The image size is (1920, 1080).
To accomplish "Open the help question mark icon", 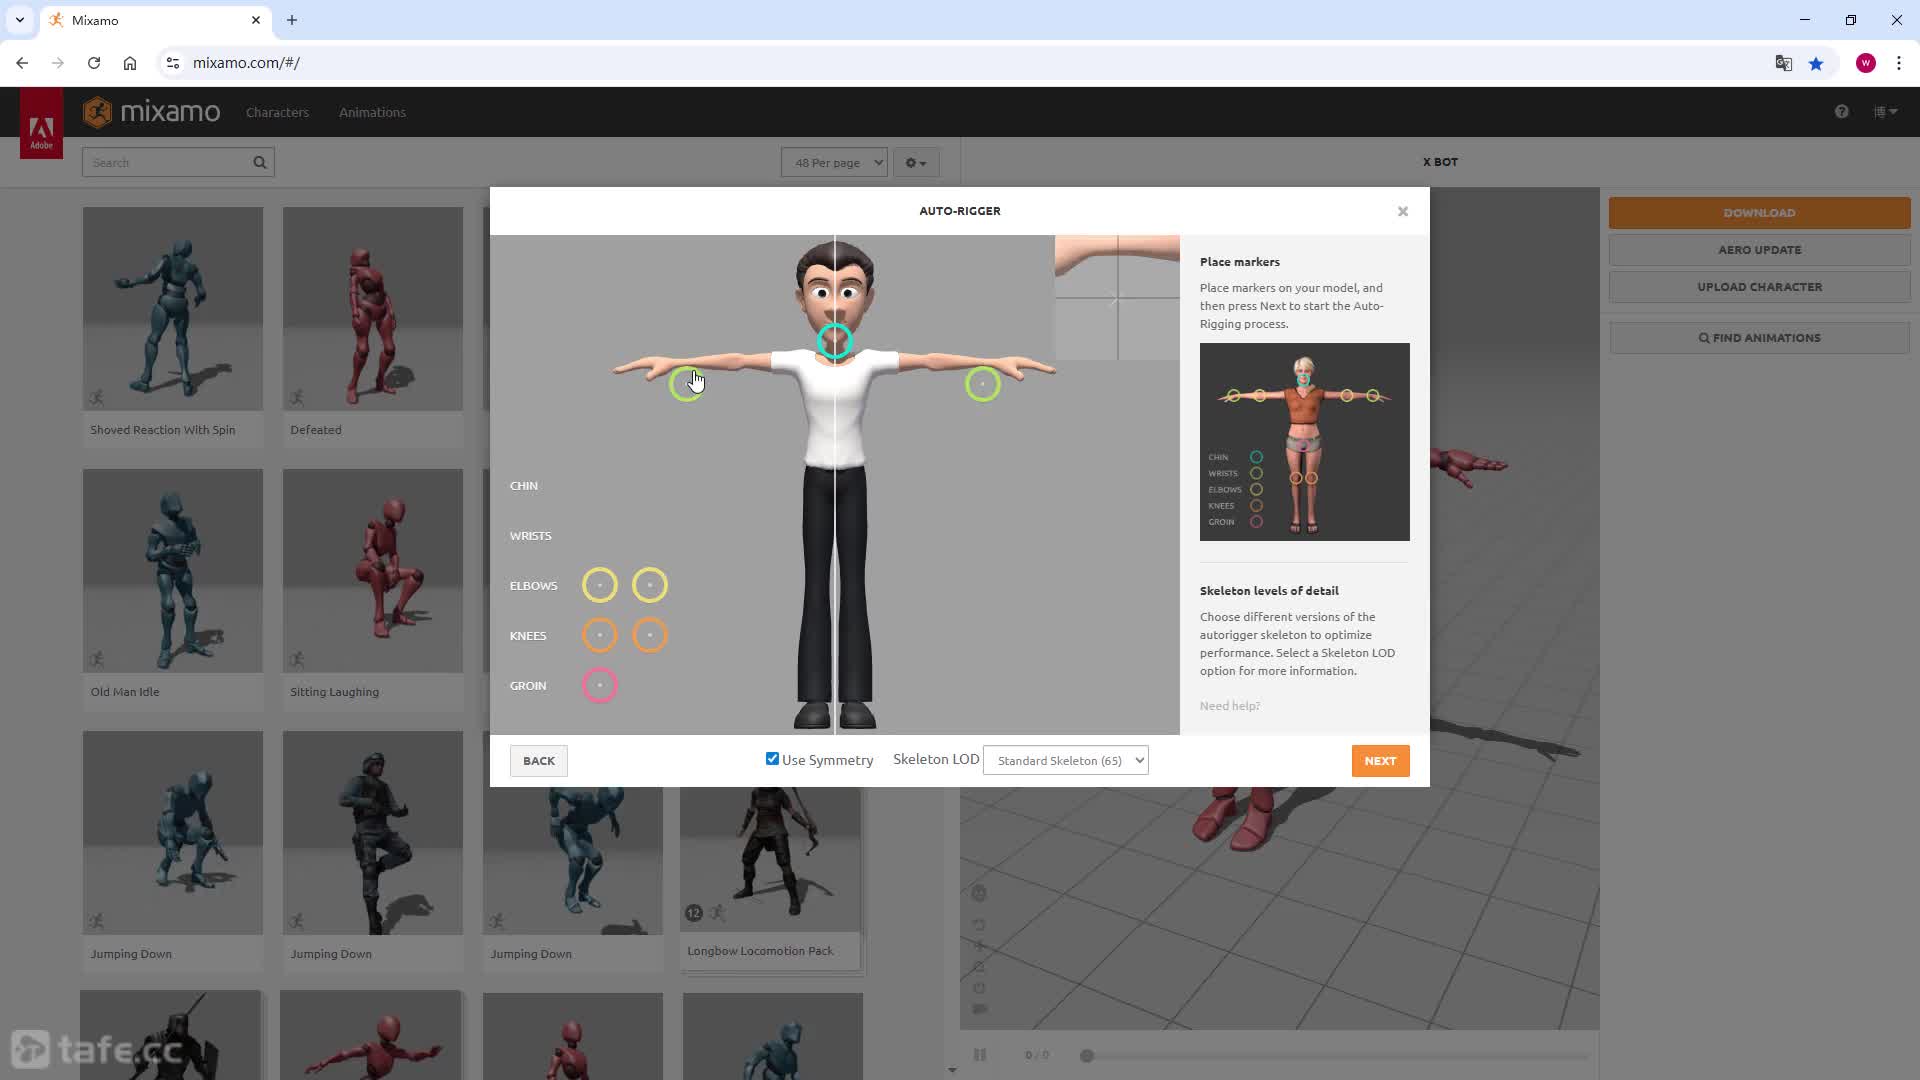I will coord(1842,112).
